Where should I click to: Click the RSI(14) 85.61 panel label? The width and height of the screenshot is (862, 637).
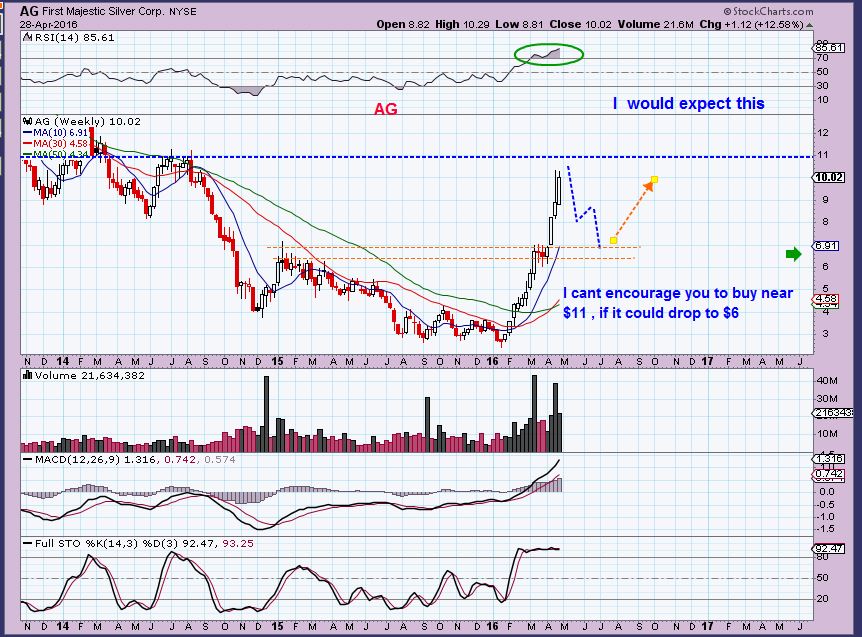coord(74,37)
